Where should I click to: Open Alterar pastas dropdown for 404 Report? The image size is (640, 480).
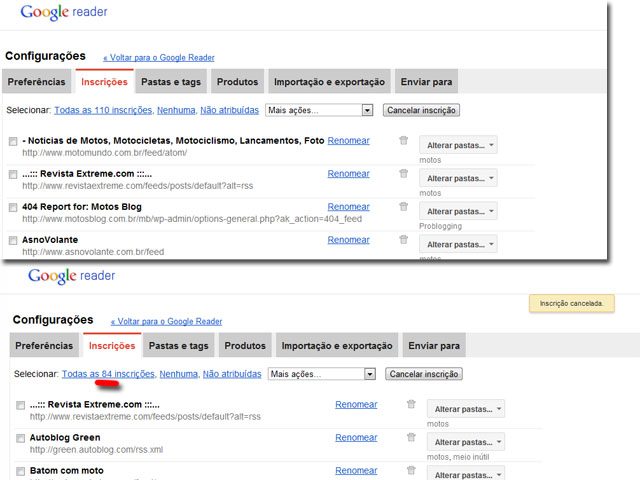458,211
